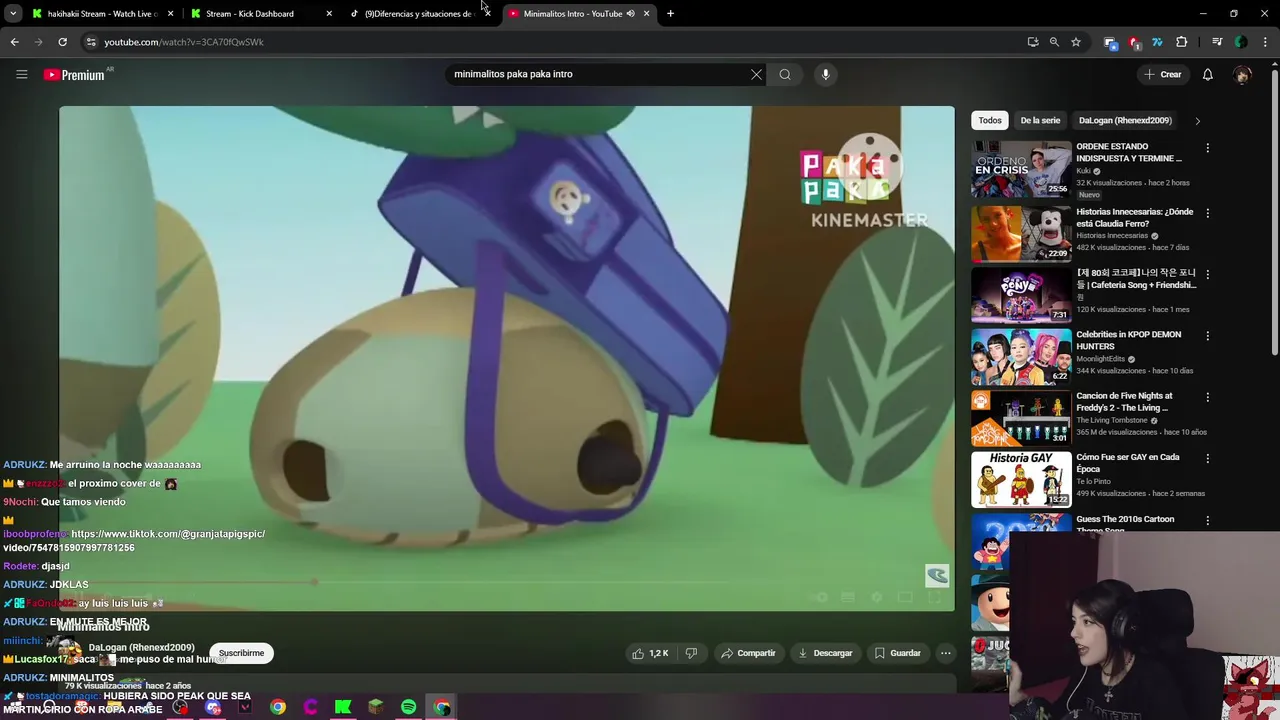Open options for 'Historias Innecesarias' video
This screenshot has width=1280, height=720.
point(1207,213)
